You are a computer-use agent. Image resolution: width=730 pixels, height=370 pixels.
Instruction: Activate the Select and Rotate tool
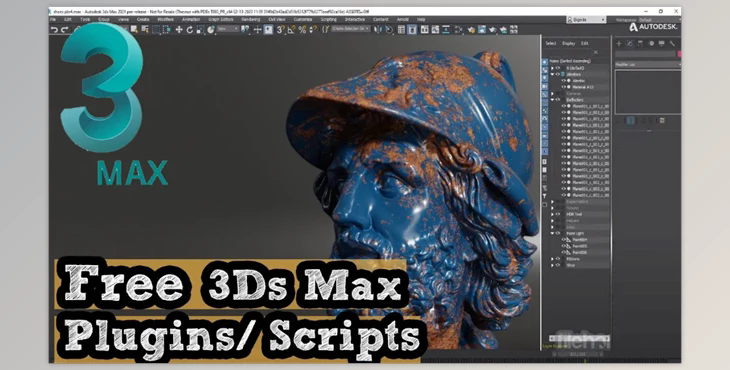(x=189, y=29)
